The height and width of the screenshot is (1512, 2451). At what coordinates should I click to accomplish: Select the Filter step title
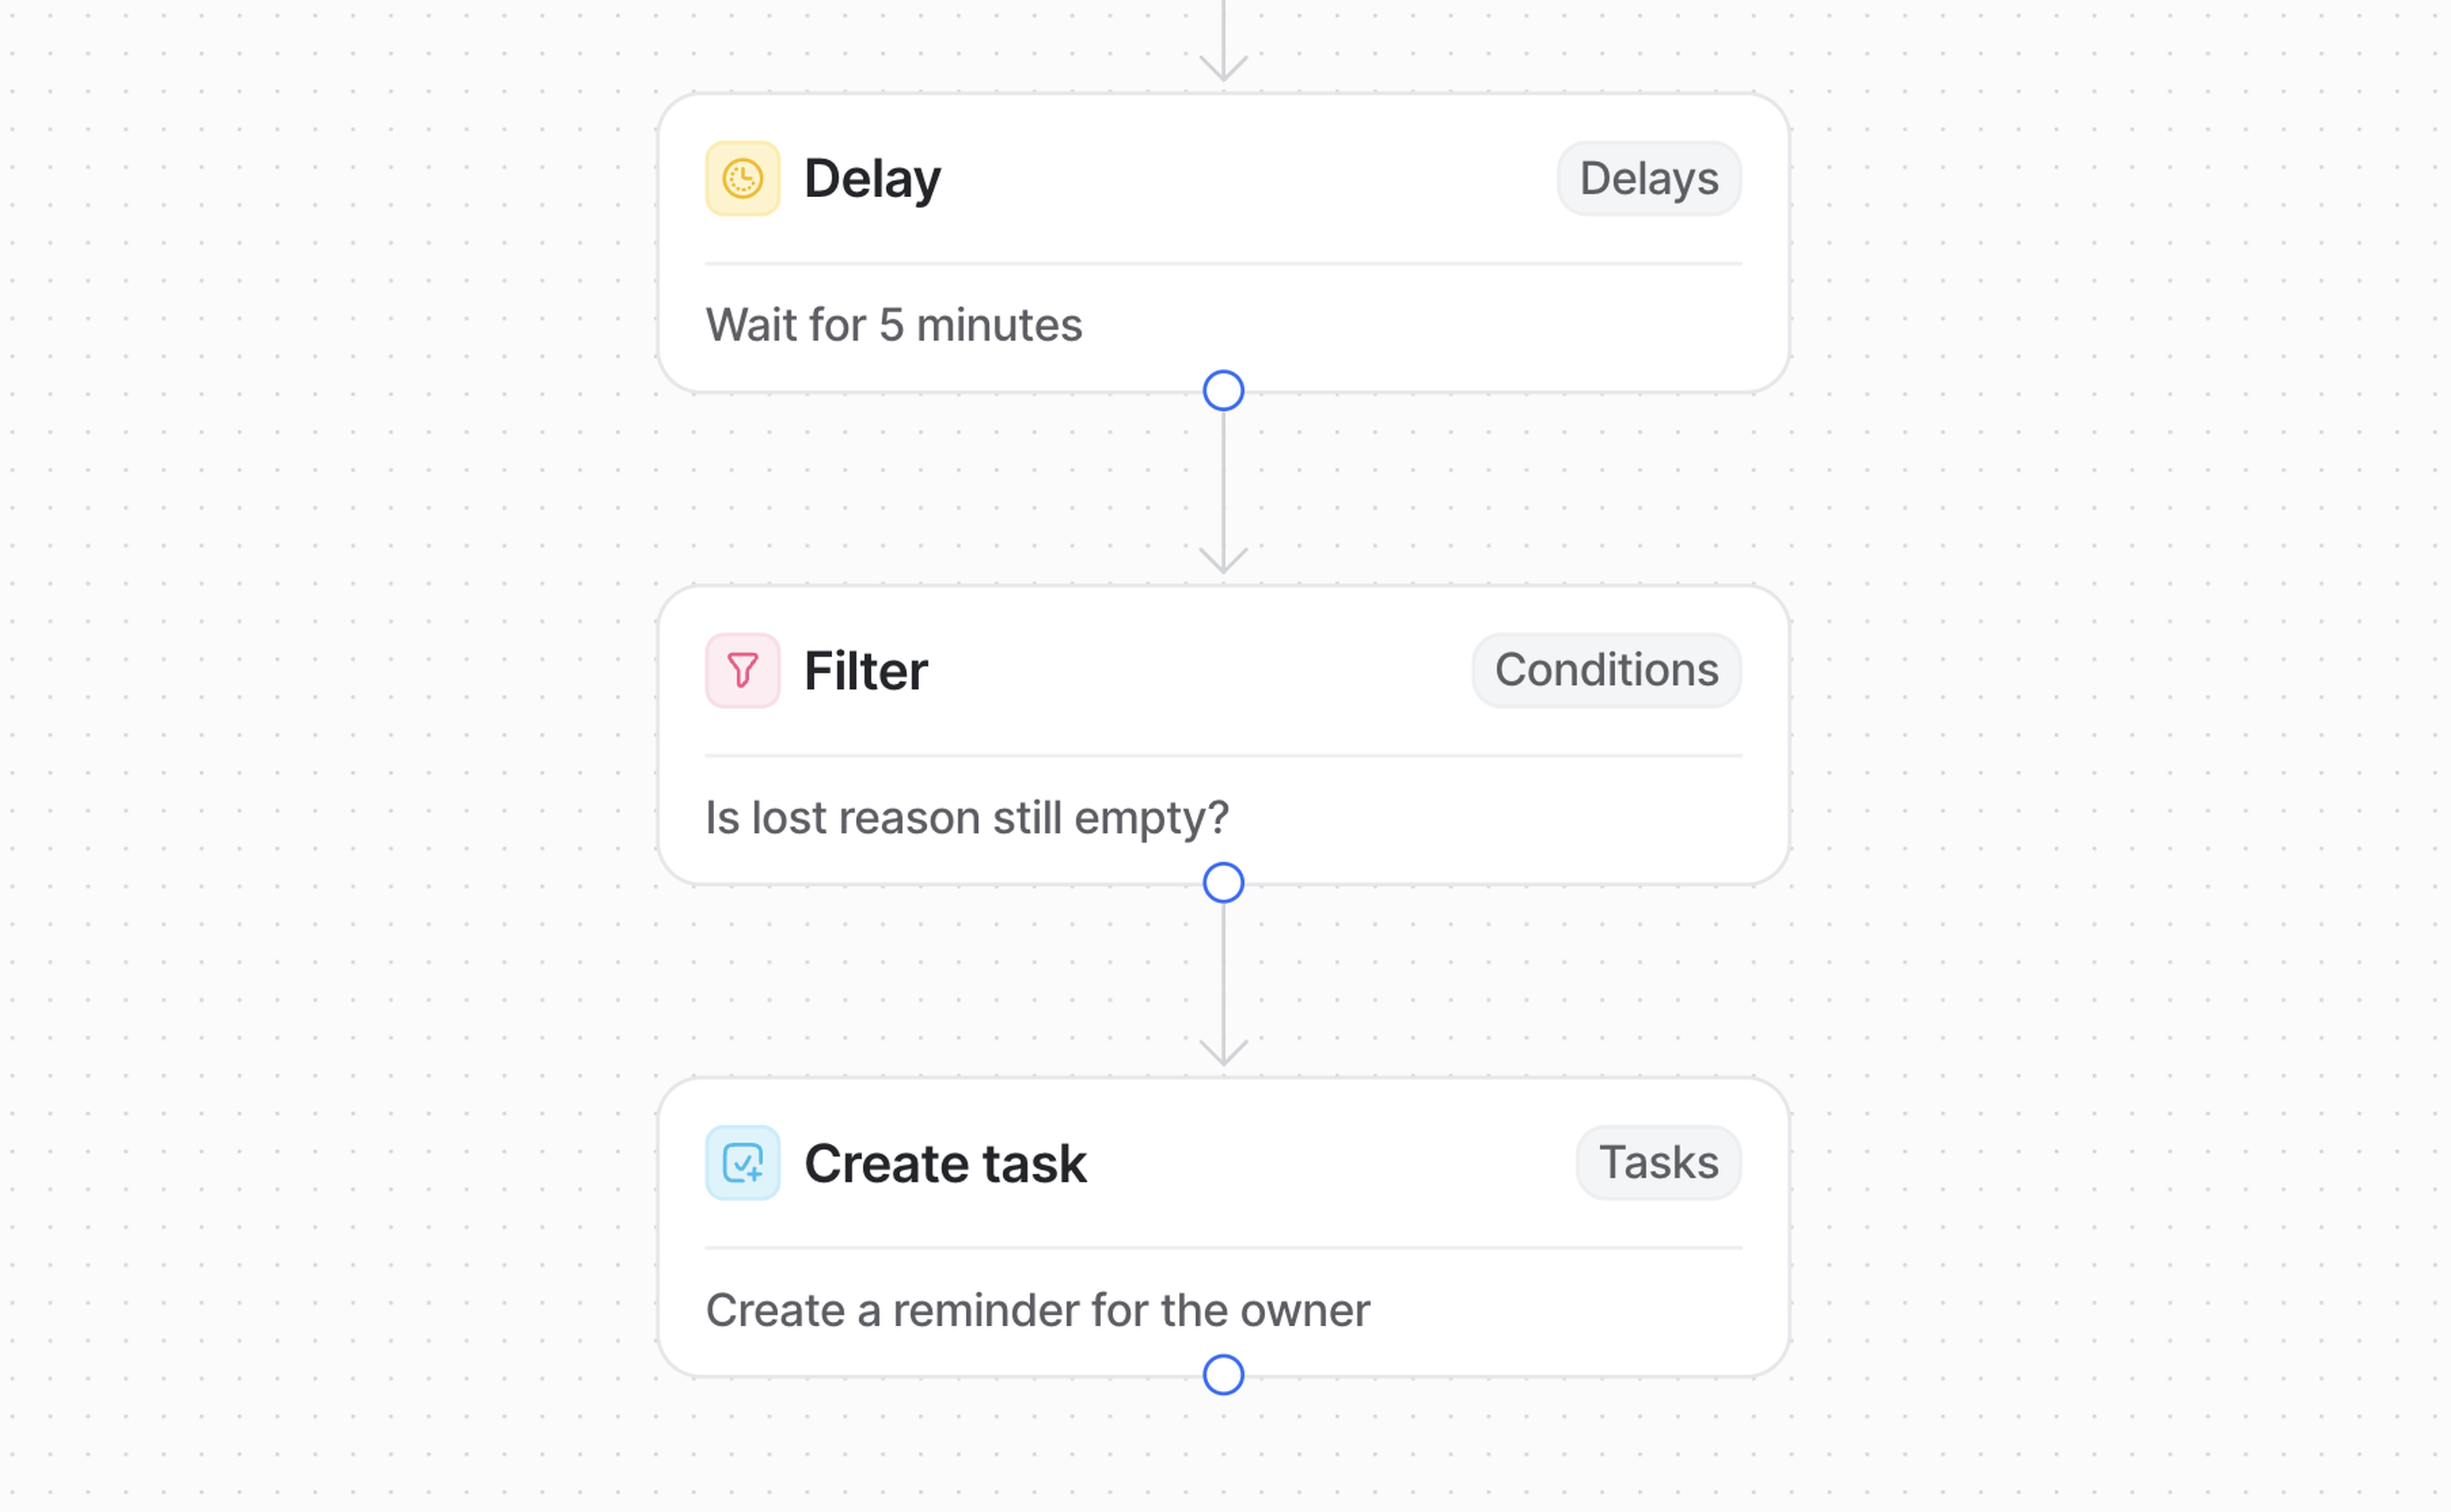[866, 671]
